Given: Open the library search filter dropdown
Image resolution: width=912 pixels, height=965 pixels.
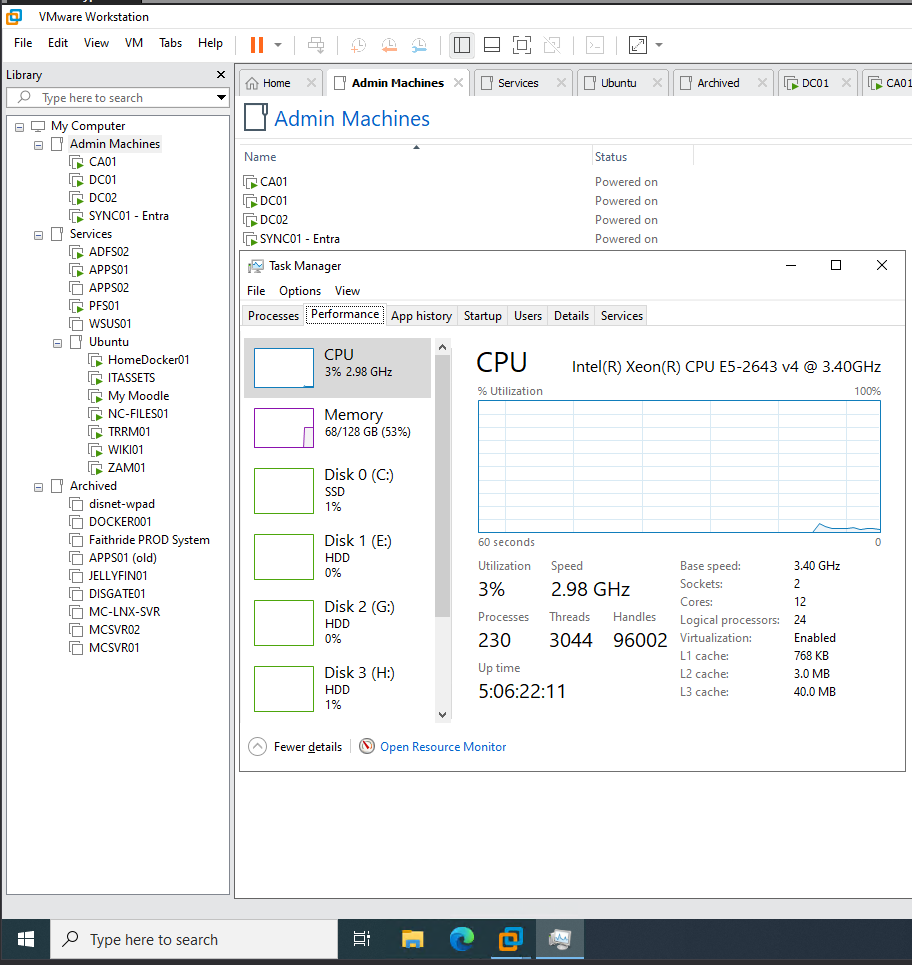Looking at the screenshot, I should 221,98.
